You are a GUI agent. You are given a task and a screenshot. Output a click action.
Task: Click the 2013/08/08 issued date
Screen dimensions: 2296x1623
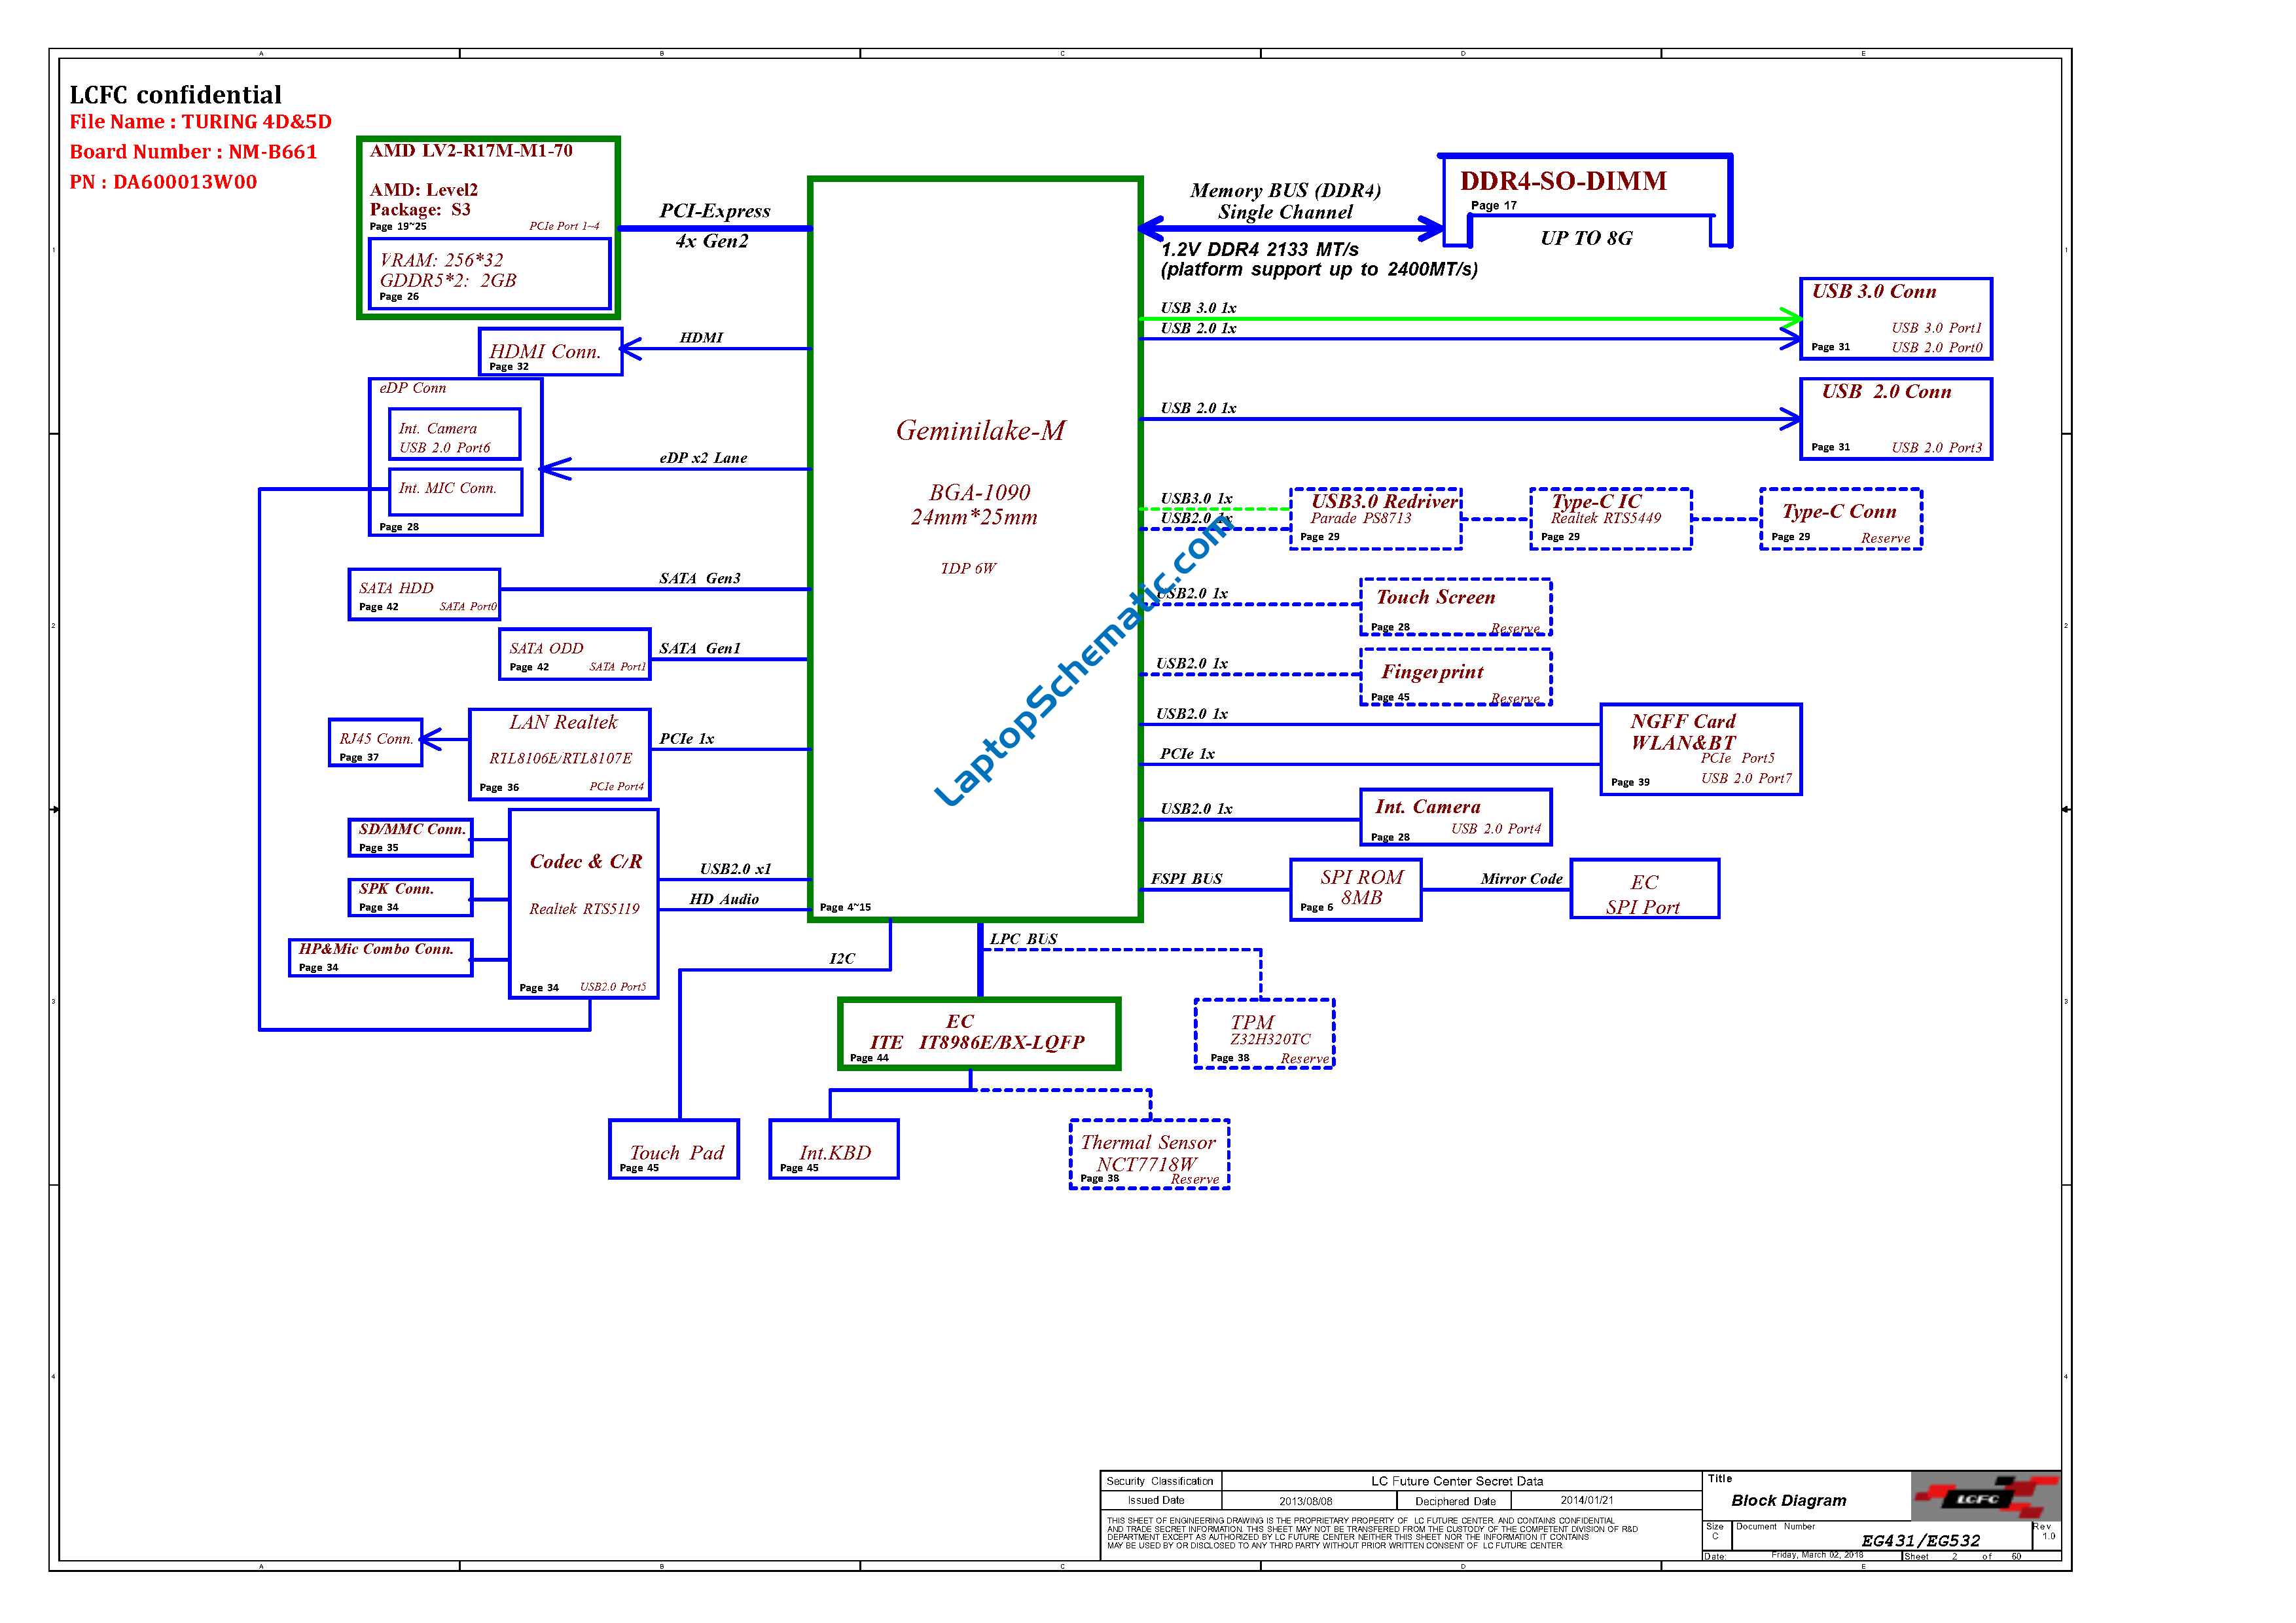[1305, 1501]
